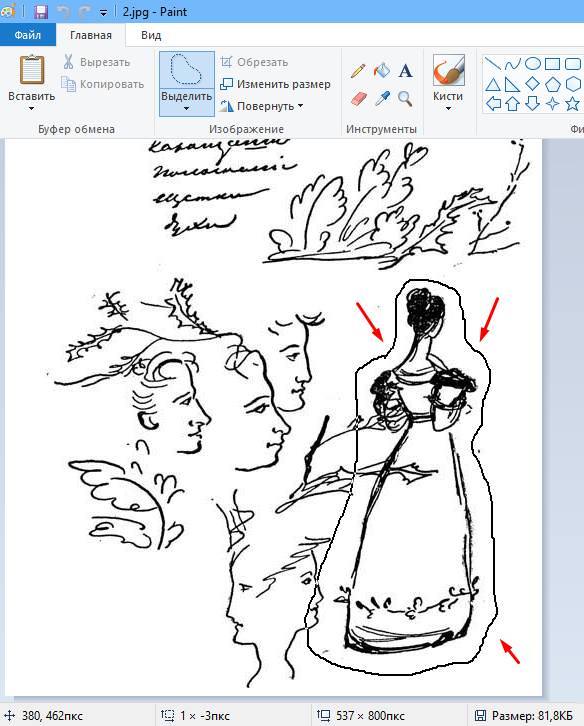Switch to the Главная tab
The height and width of the screenshot is (726, 584).
tap(91, 35)
